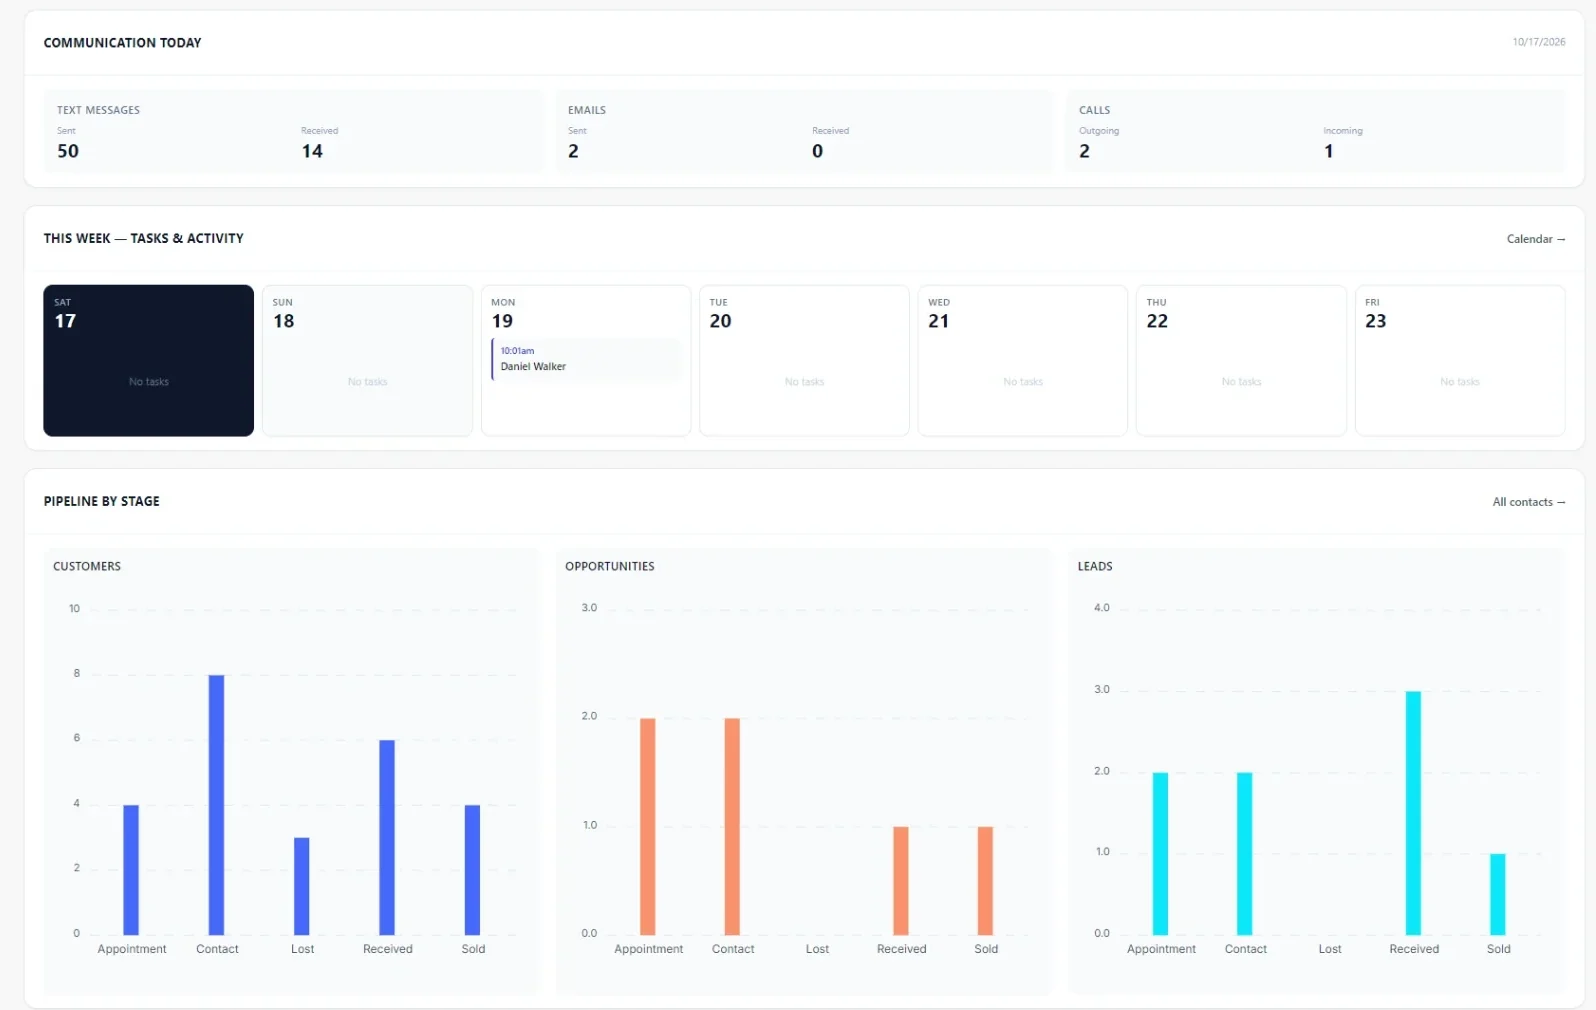
Task: Click the OPPORTUNITIES chart title
Action: click(x=610, y=566)
